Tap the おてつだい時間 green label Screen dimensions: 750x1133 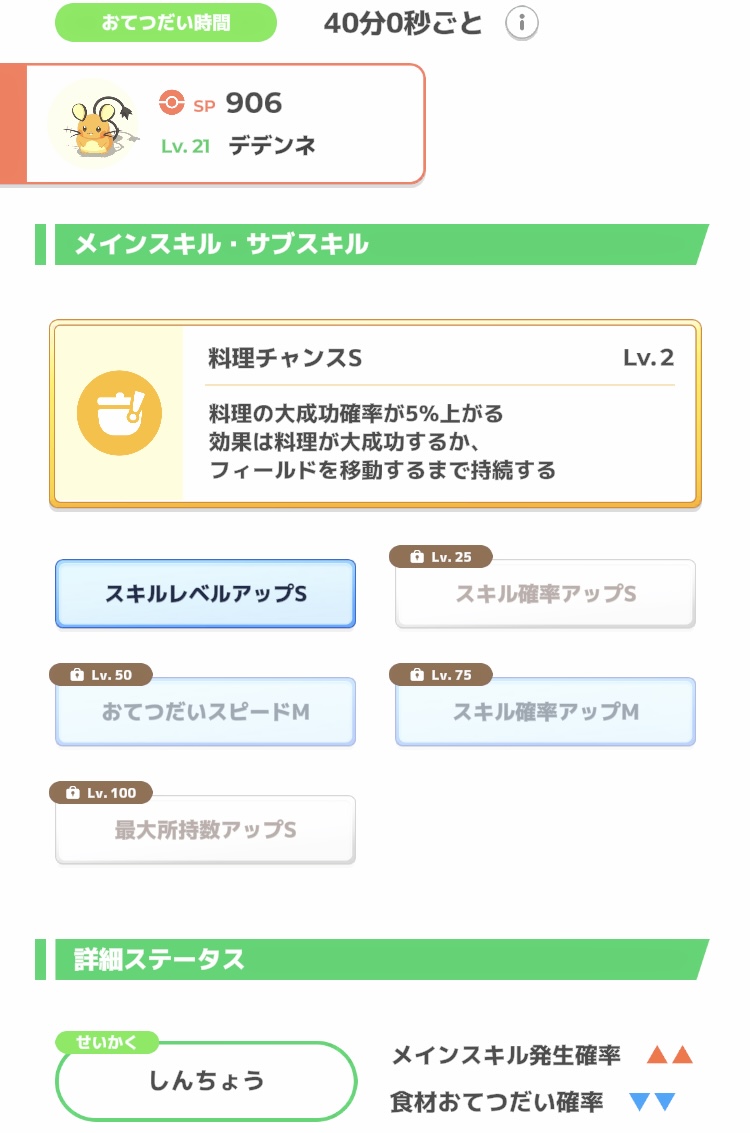pyautogui.click(x=165, y=23)
